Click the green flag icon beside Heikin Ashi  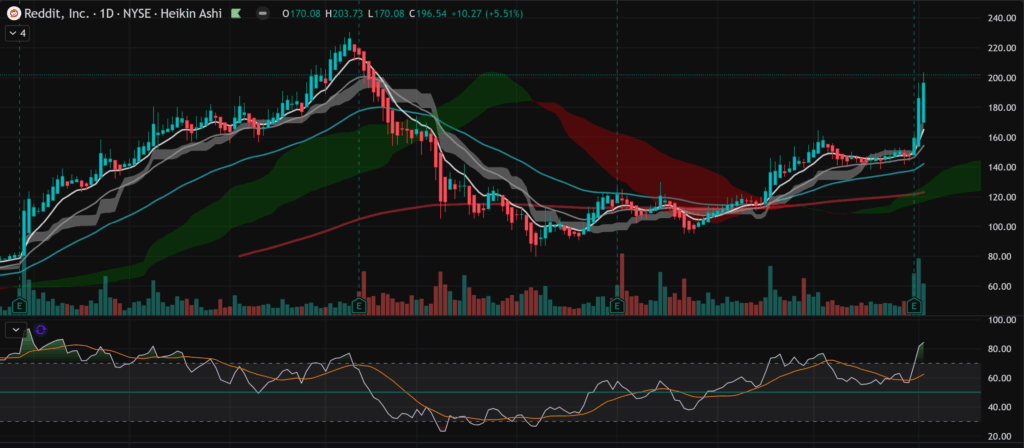(x=235, y=14)
